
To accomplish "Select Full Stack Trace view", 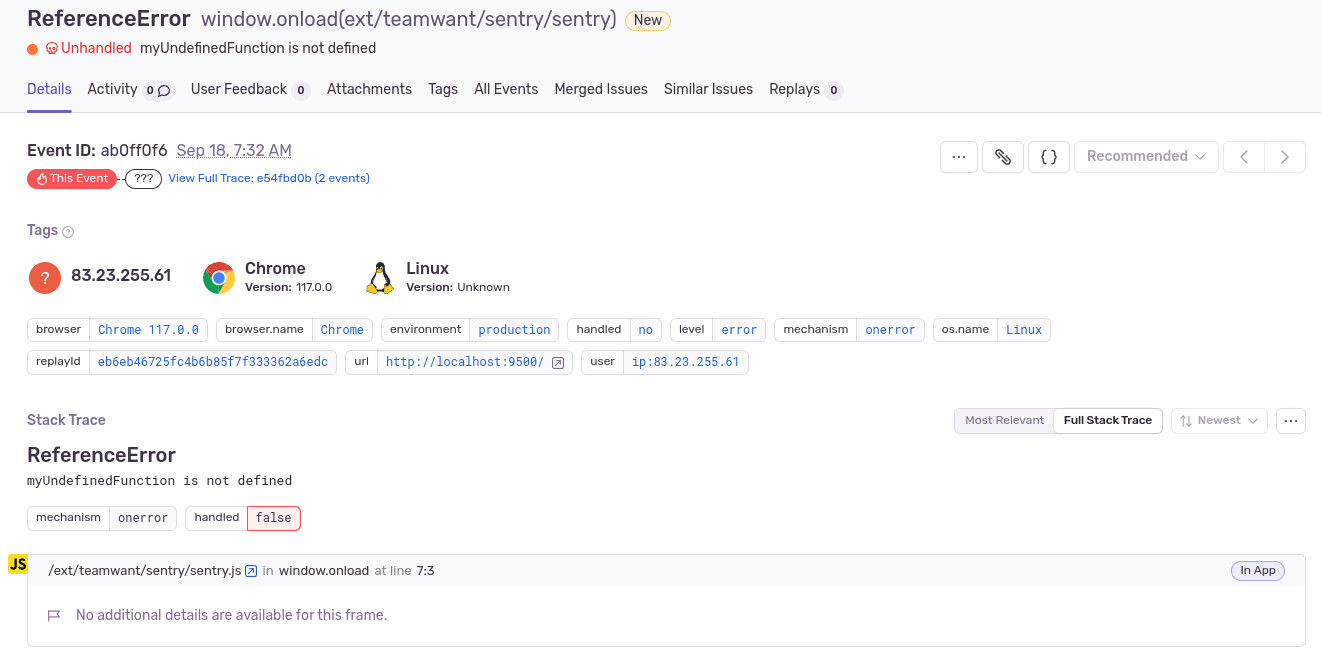I will [x=1107, y=421].
